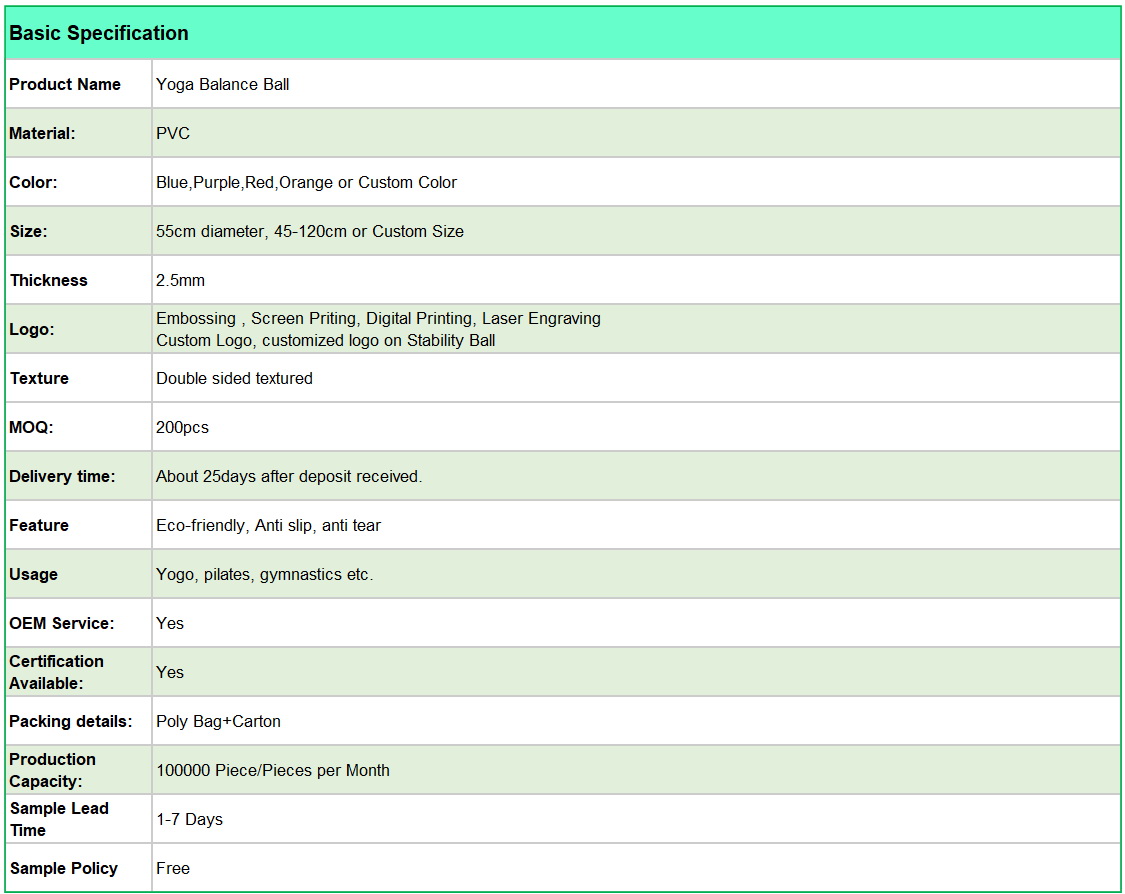1125x894 pixels.
Task: Select the 'Sample Lead Time' label
Action: pos(59,819)
